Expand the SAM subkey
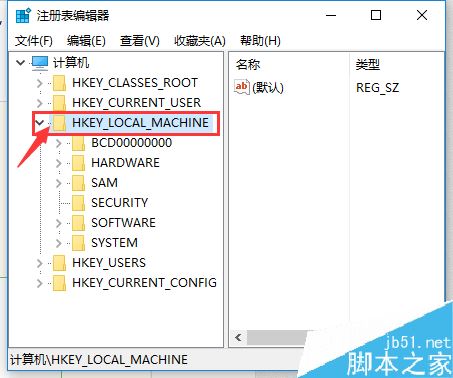453x378 pixels. coord(59,183)
